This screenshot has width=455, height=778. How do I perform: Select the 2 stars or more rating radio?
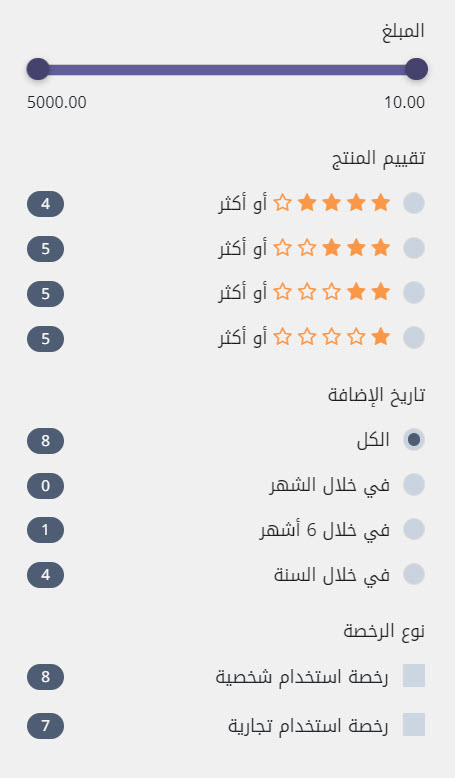(x=413, y=293)
